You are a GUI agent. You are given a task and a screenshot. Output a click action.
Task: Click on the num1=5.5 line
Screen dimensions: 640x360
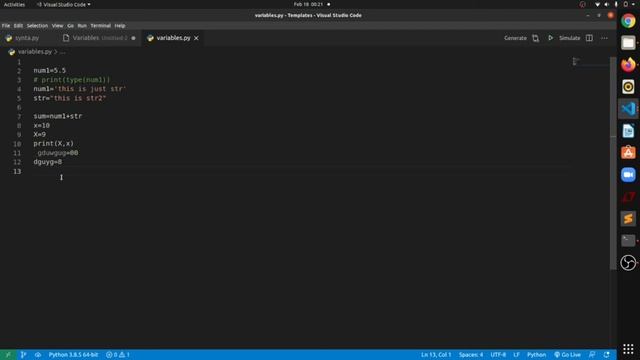(49, 71)
